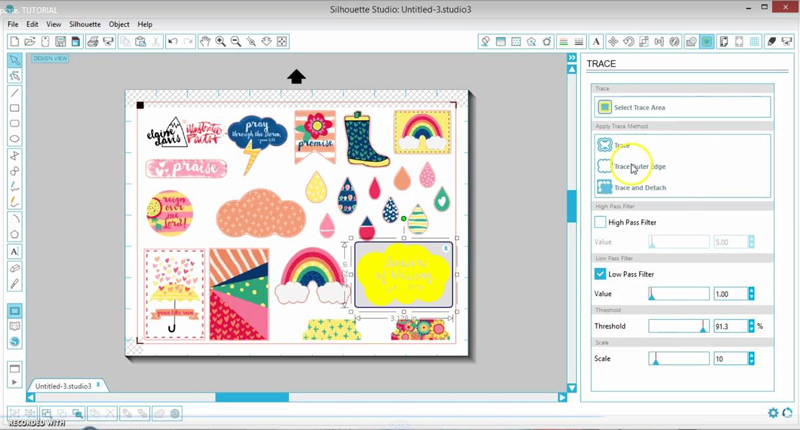Click the Threshold value field 91.3
Image resolution: width=800 pixels, height=430 pixels.
[x=730, y=326]
